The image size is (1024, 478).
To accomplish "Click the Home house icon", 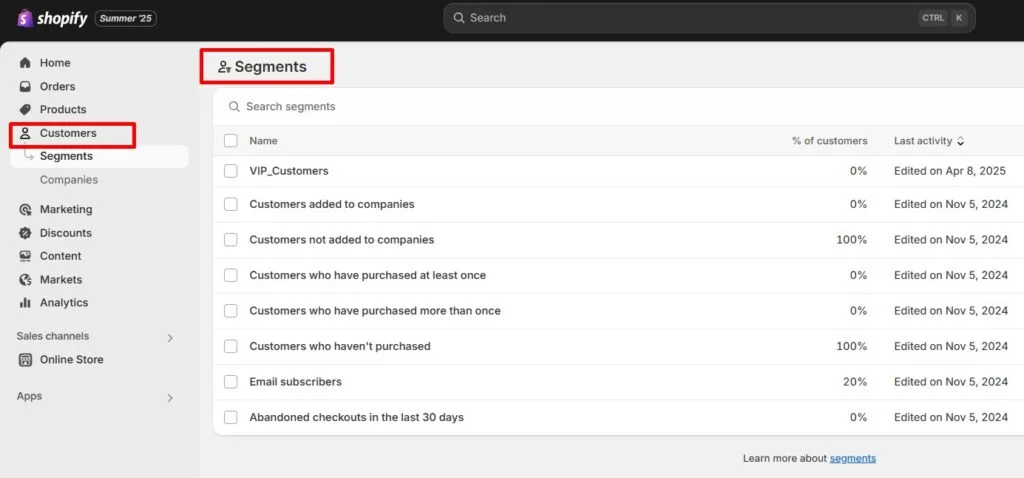I will click(x=25, y=63).
